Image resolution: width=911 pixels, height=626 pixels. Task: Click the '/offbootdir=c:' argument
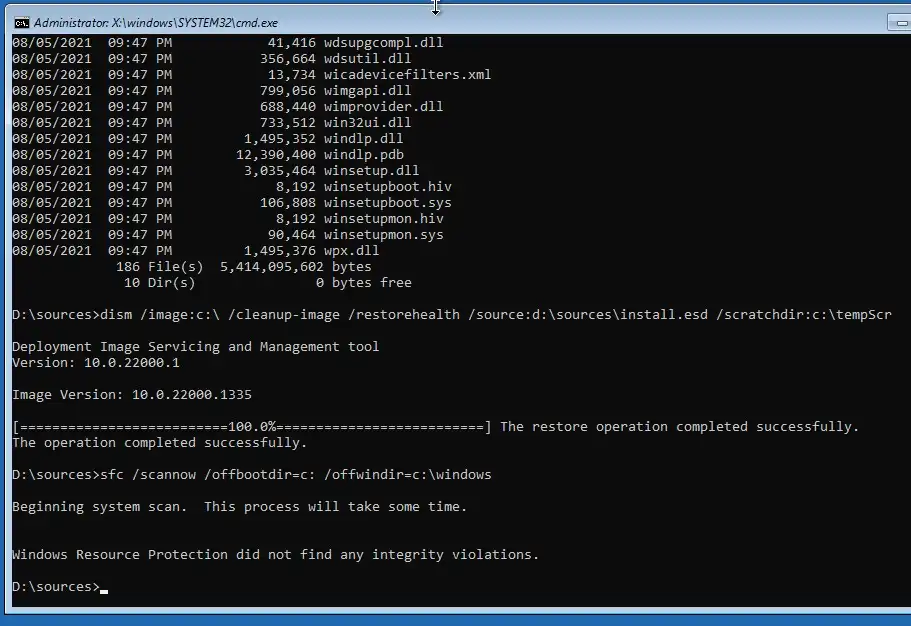coord(260,474)
